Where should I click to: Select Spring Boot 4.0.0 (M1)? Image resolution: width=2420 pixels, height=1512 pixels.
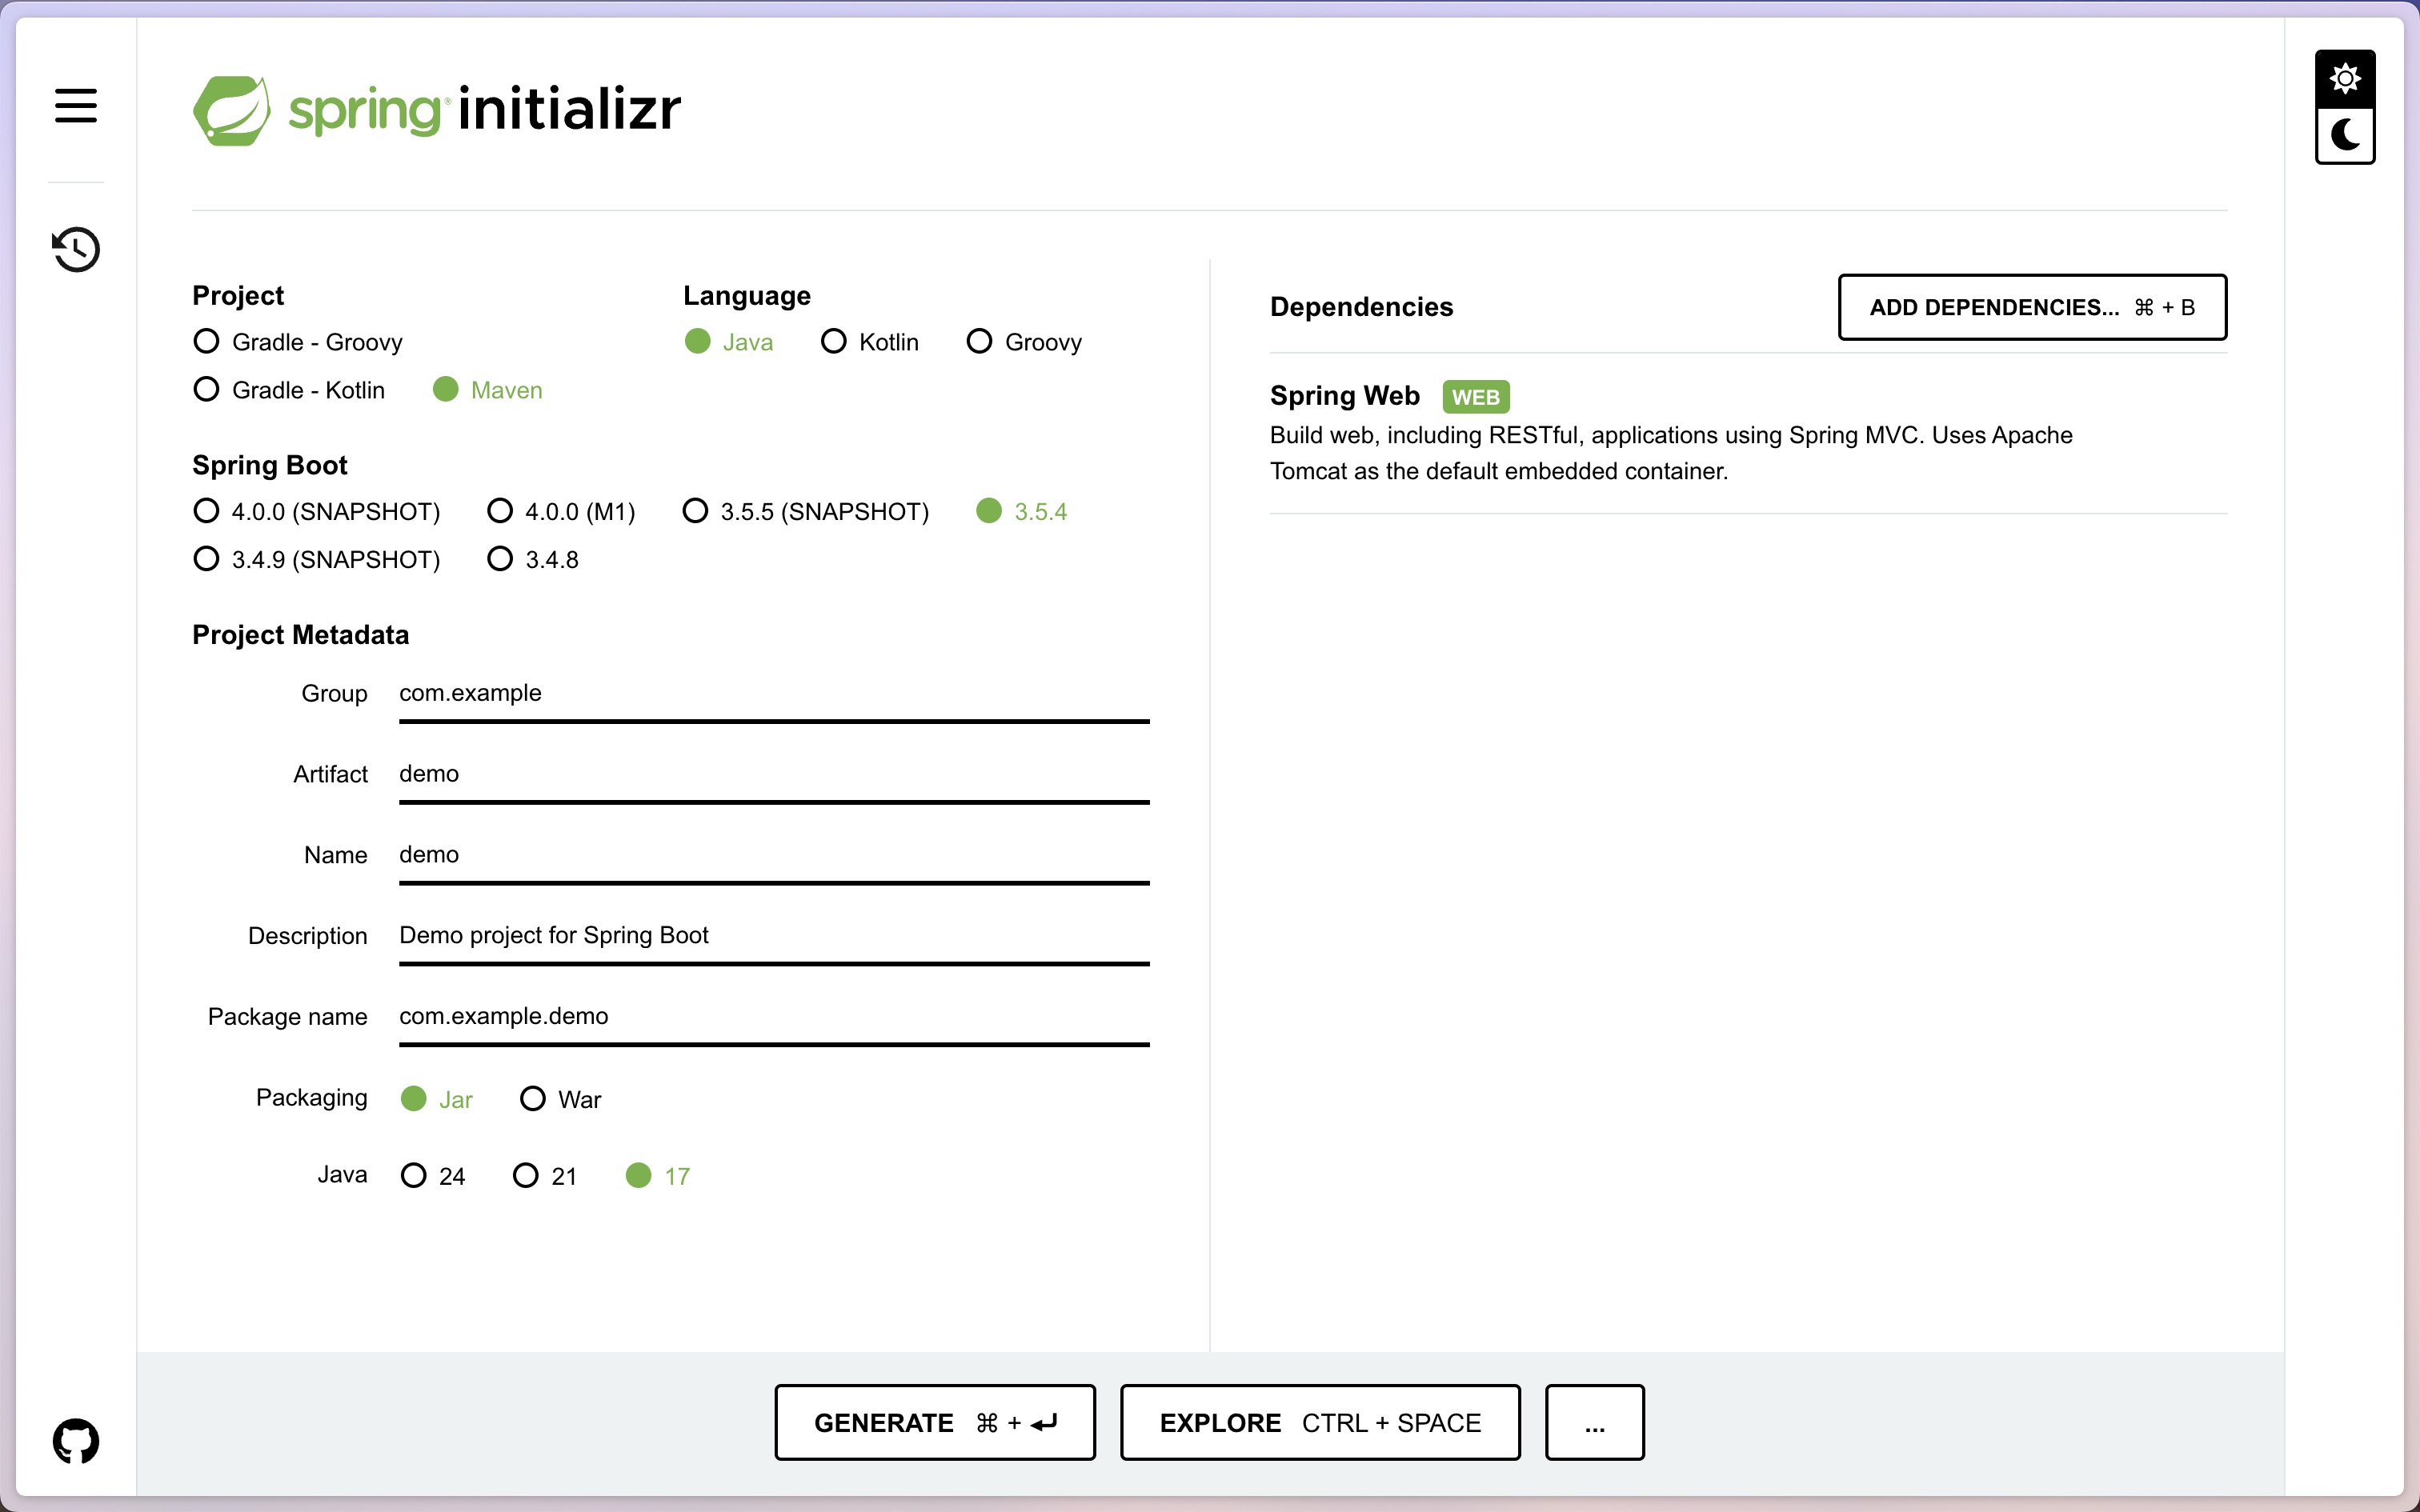[x=561, y=511]
